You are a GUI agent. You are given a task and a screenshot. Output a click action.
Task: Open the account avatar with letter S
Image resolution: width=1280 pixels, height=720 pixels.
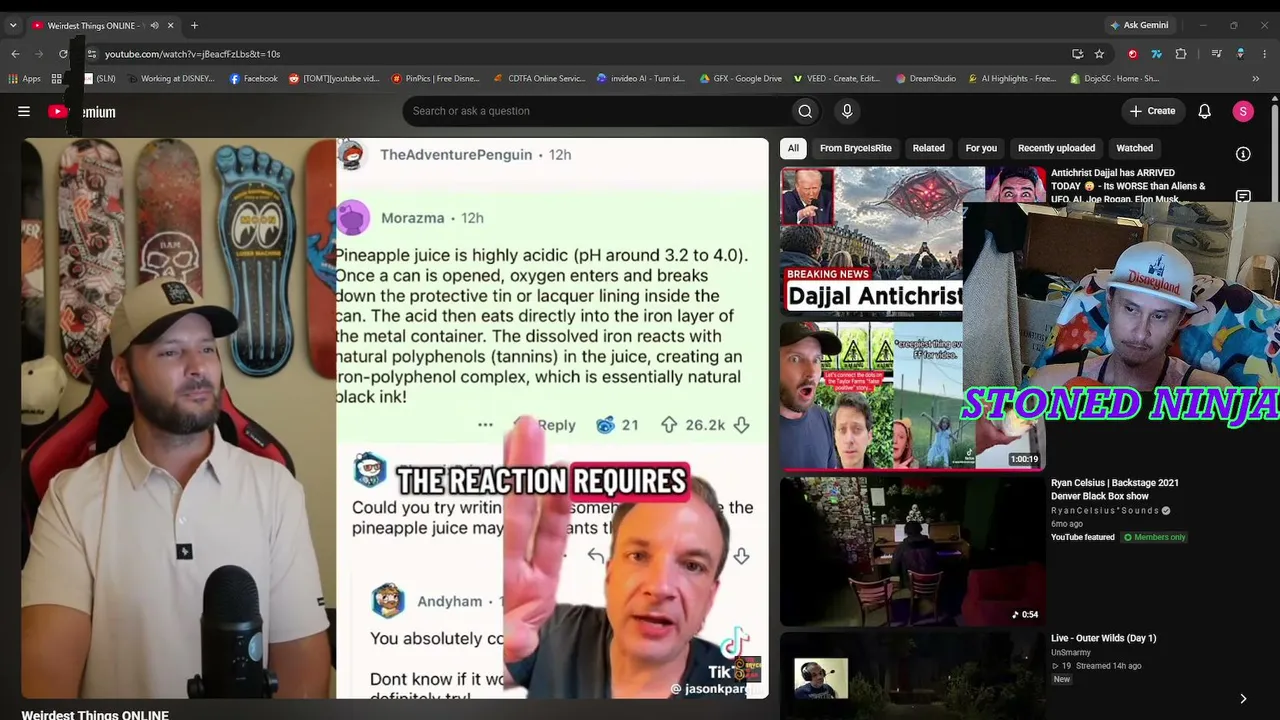tap(1243, 112)
